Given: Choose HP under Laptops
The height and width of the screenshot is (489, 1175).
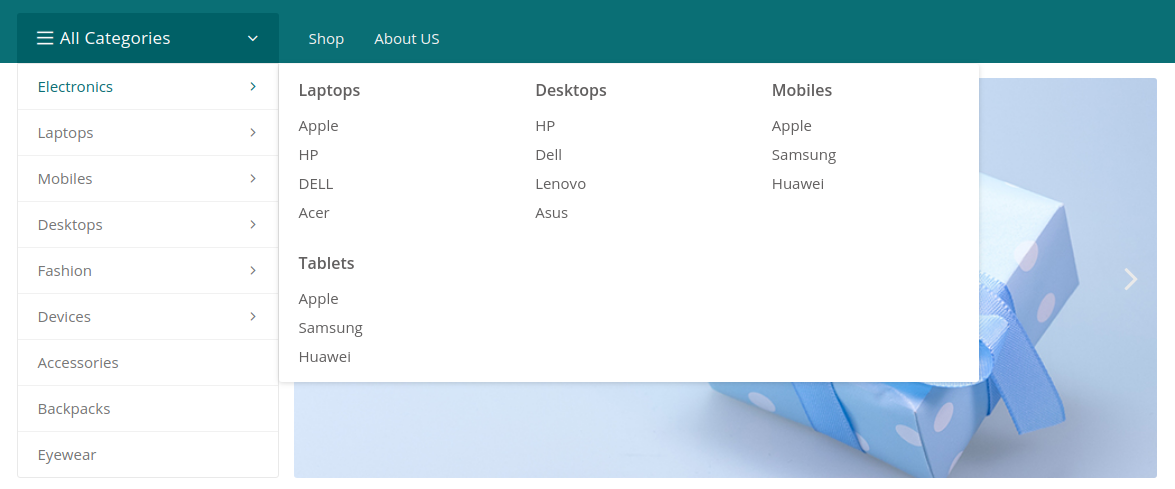Looking at the screenshot, I should (308, 155).
